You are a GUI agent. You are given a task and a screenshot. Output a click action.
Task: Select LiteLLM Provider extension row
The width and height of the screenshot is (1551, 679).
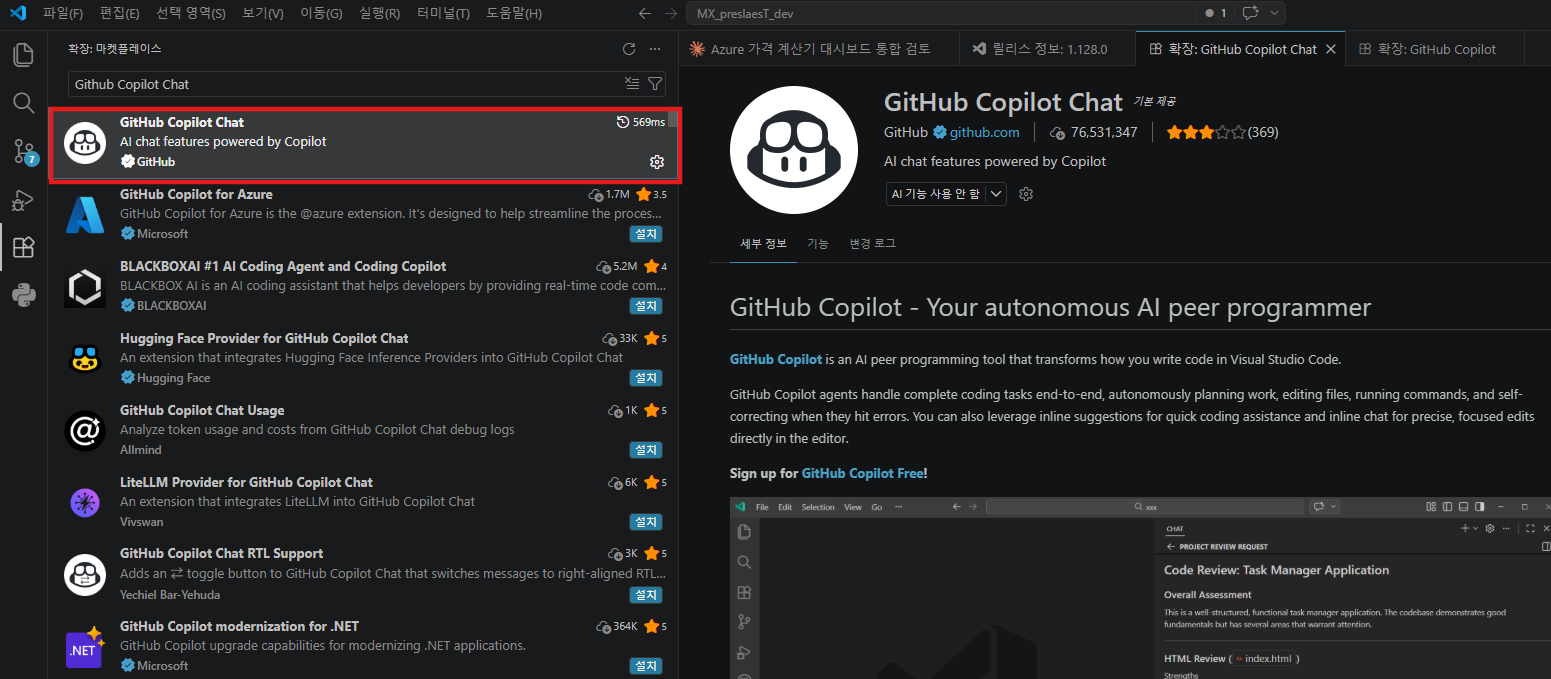click(364, 502)
